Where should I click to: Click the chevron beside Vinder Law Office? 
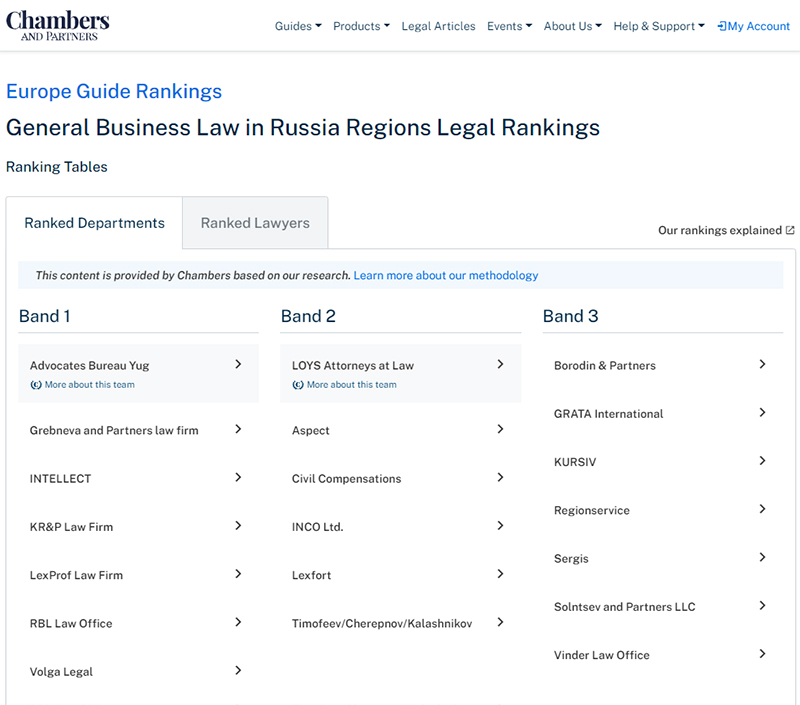(x=762, y=653)
